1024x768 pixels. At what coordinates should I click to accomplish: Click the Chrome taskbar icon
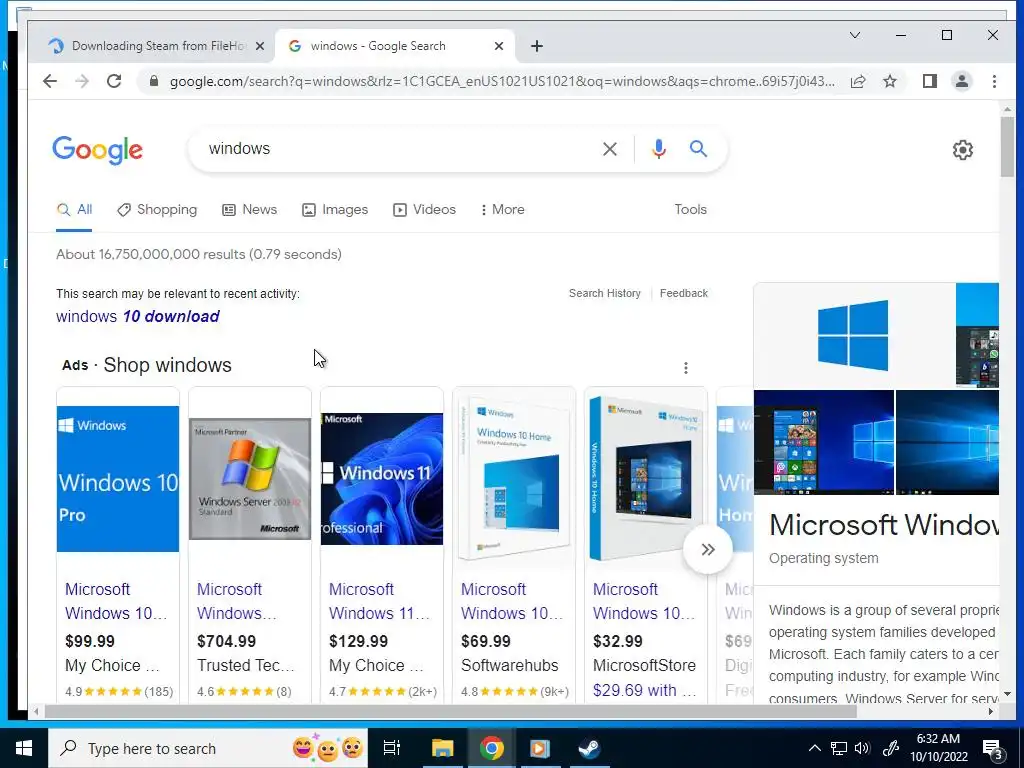click(x=492, y=748)
